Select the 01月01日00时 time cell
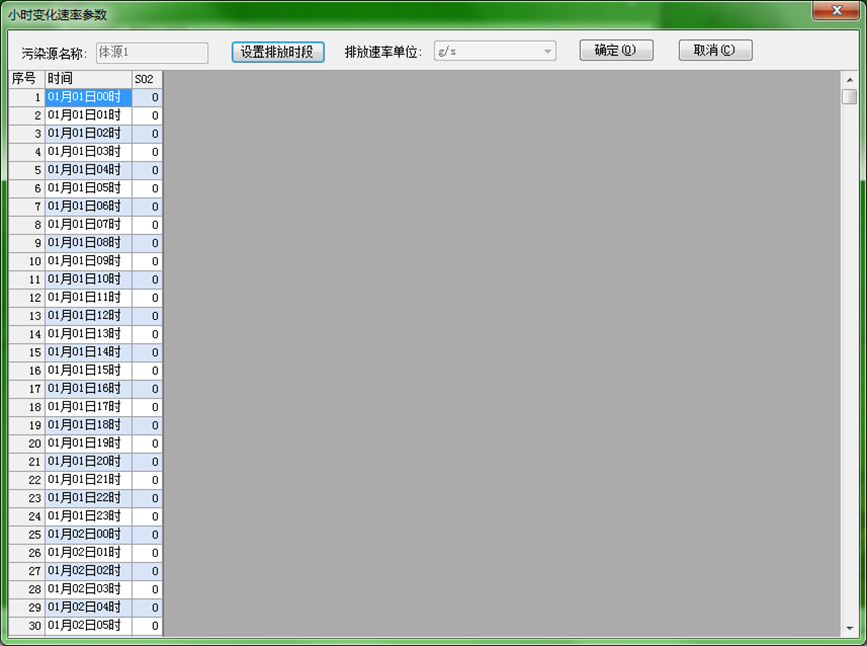 88,97
